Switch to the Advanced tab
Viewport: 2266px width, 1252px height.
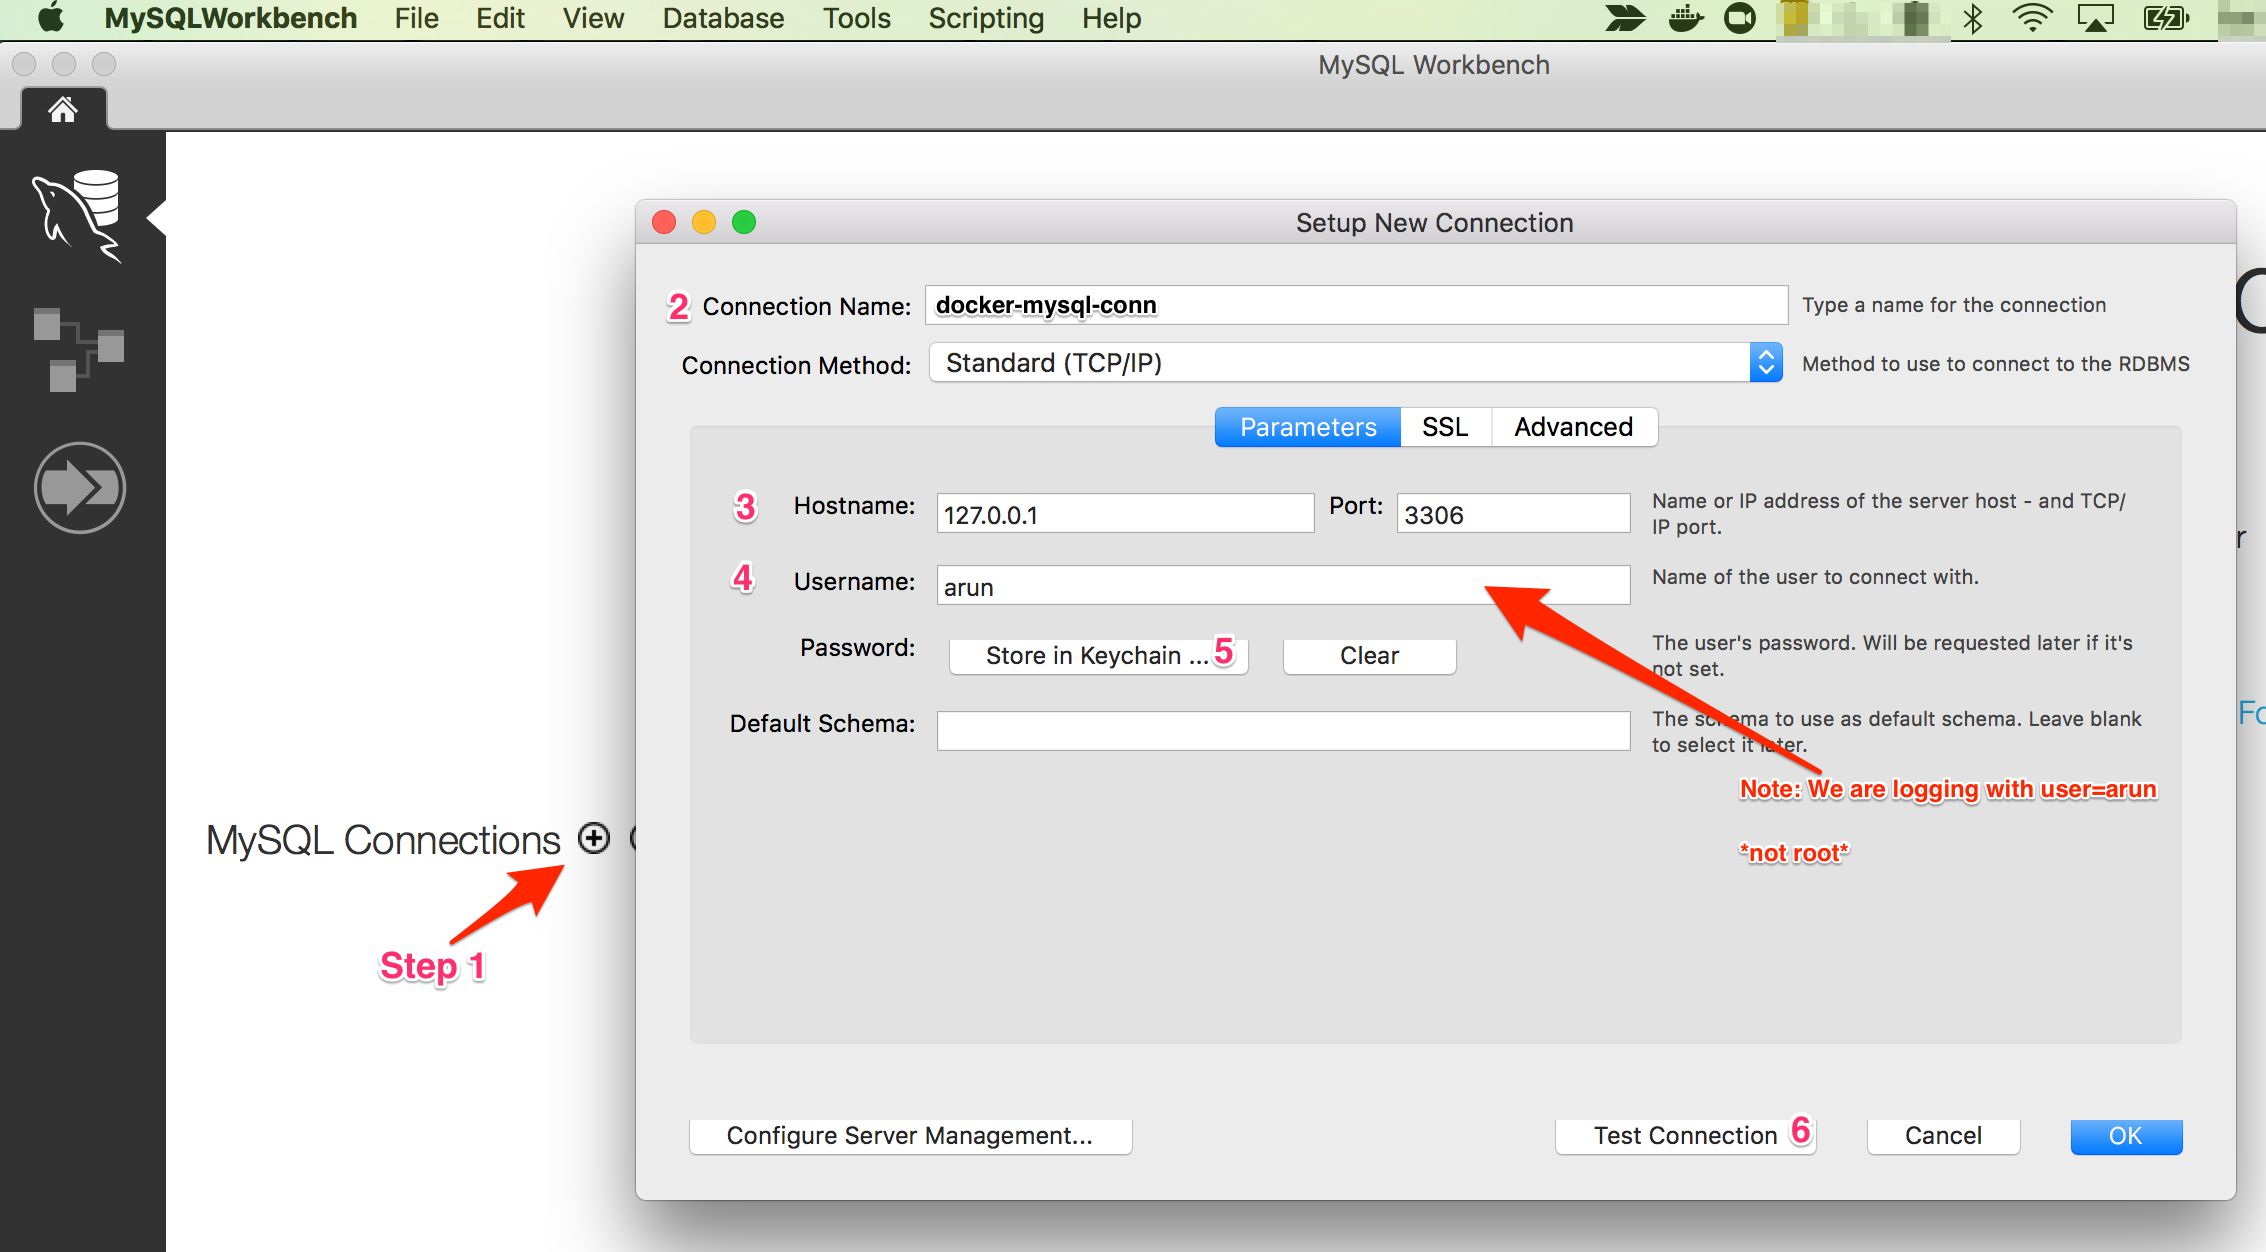click(1571, 429)
